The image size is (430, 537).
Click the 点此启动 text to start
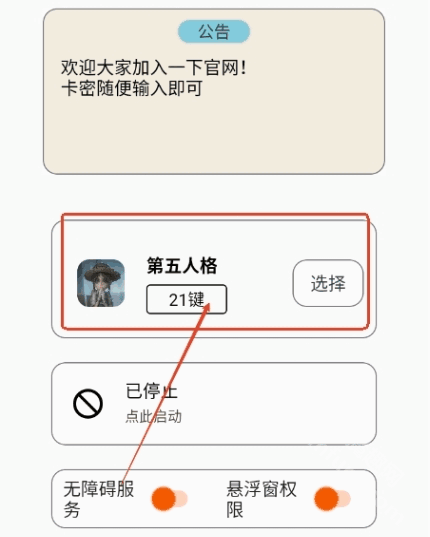coord(153,416)
